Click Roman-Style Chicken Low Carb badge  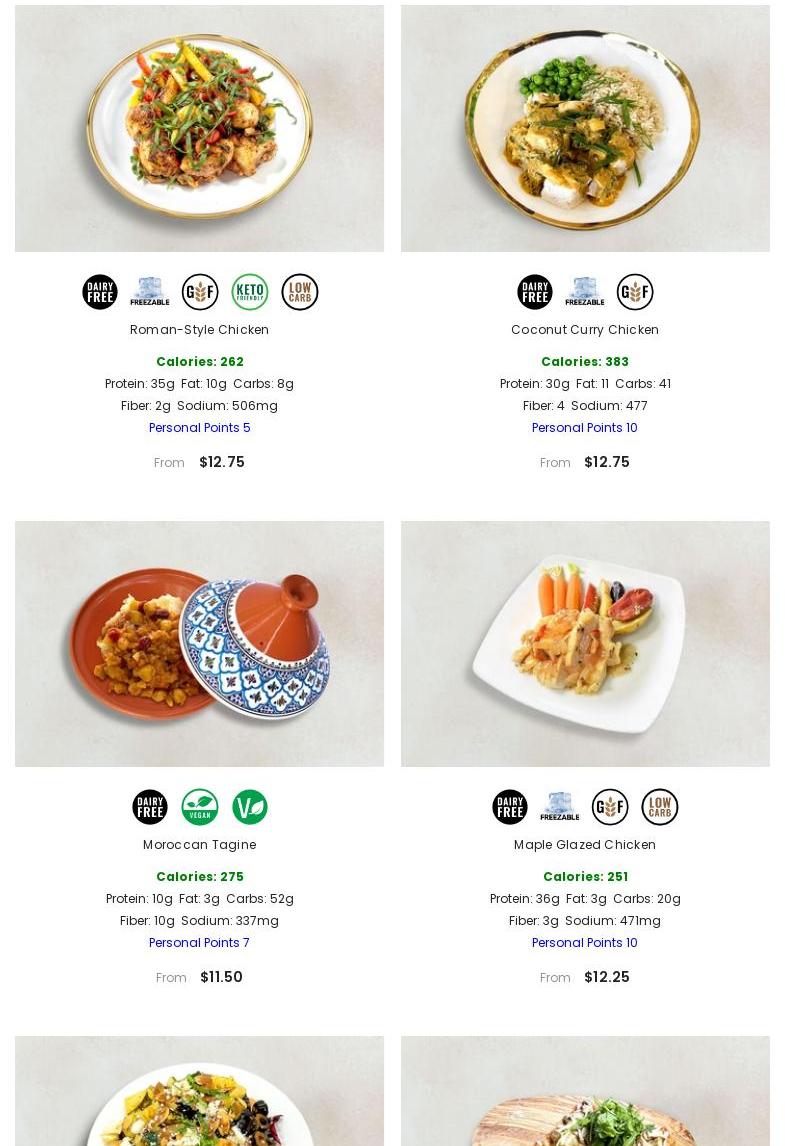pyautogui.click(x=300, y=292)
